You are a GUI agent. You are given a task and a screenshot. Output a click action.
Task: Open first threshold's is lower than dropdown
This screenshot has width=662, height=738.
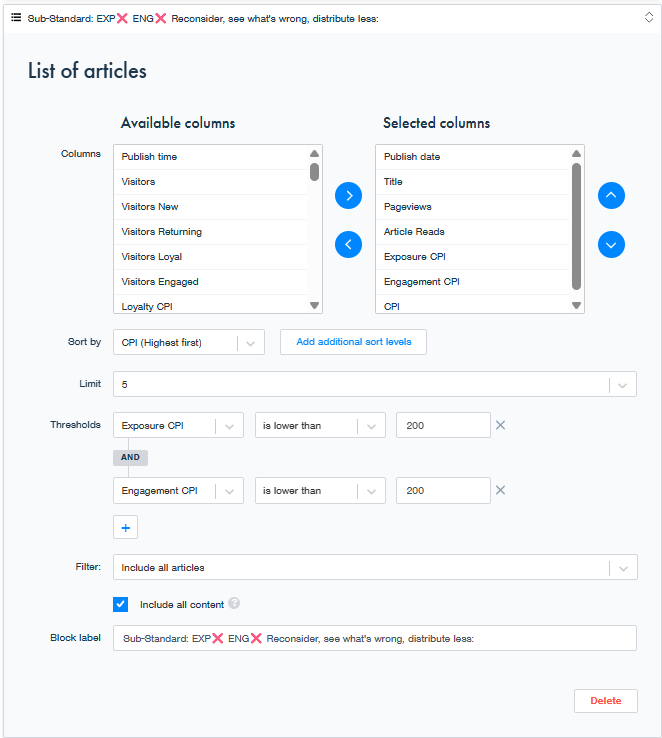320,425
